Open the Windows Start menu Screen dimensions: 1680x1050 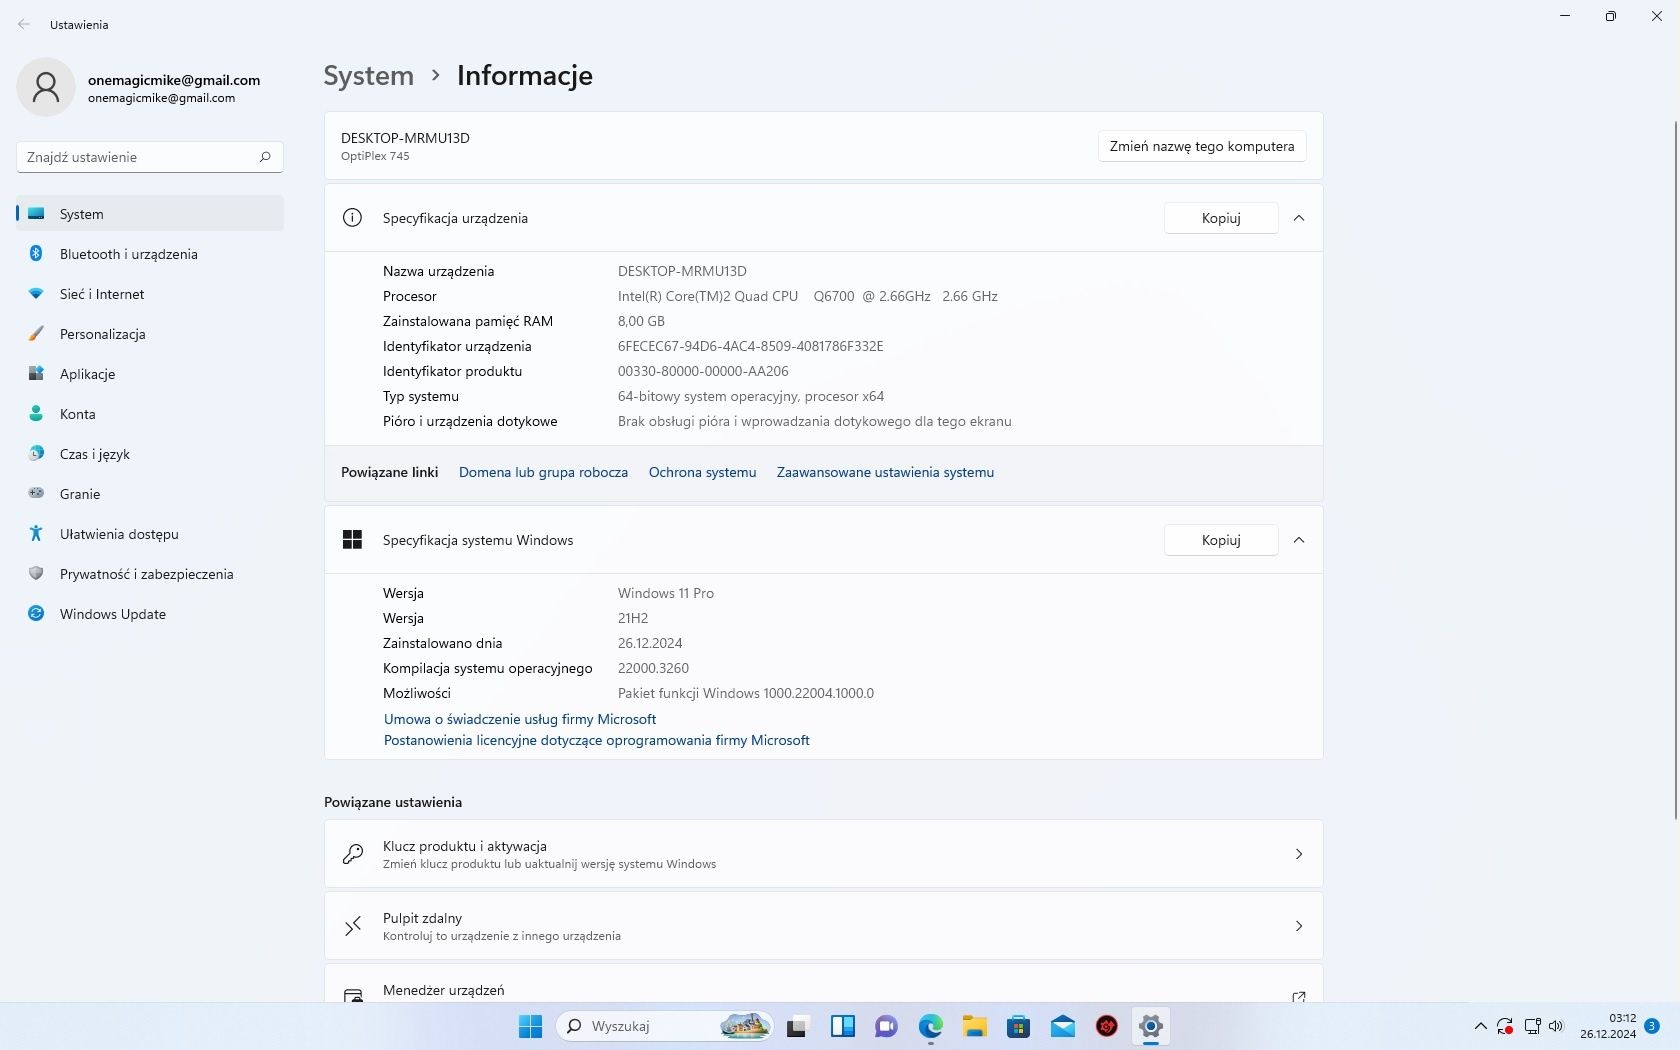click(530, 1026)
